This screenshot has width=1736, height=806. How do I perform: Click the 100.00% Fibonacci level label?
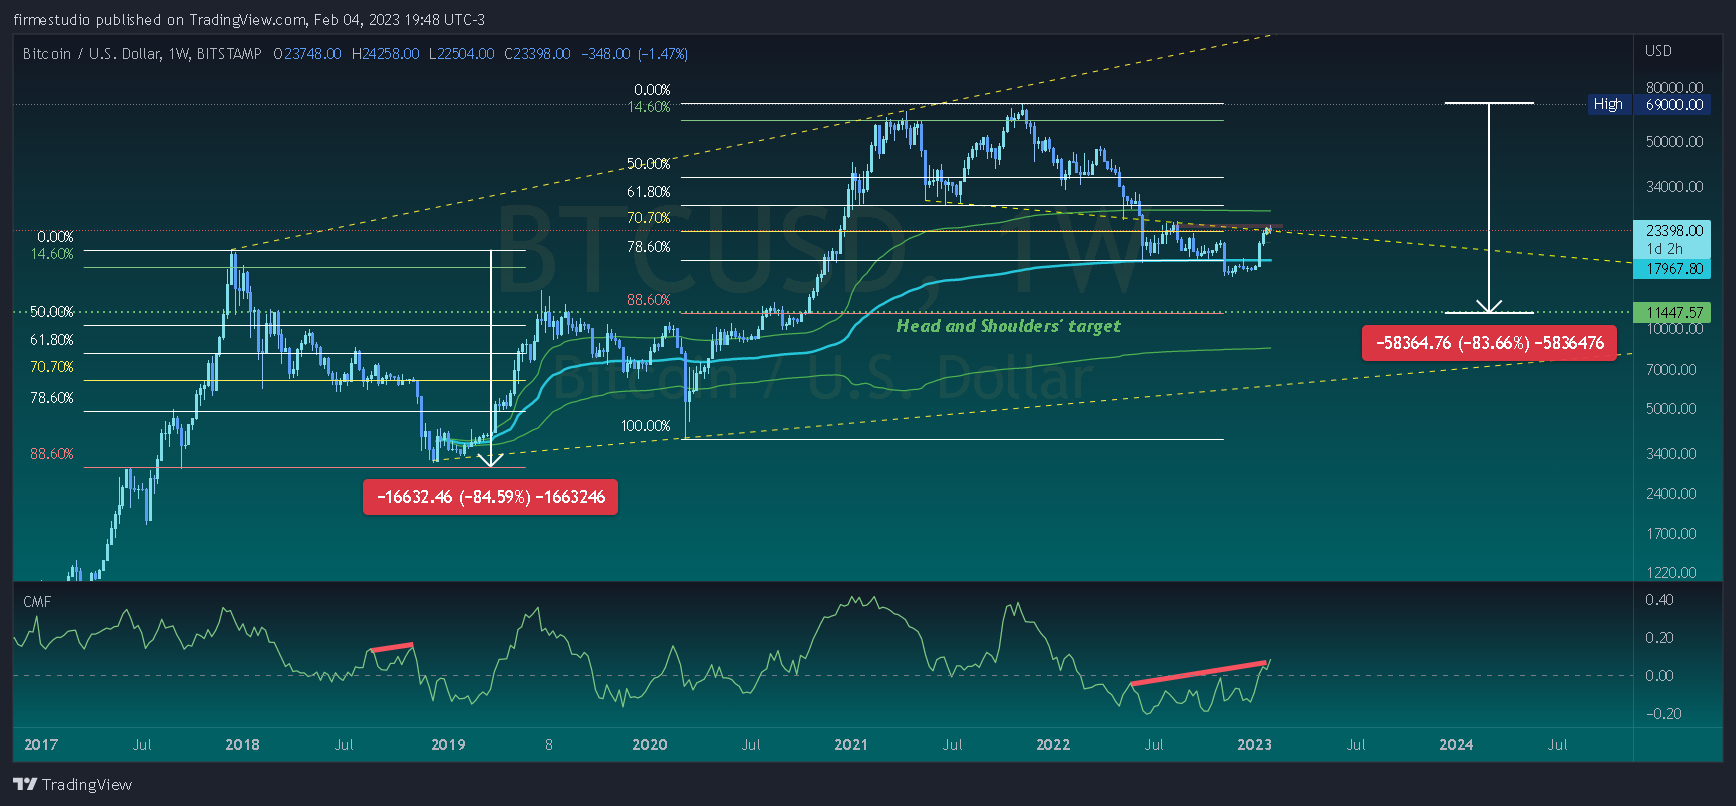coord(646,426)
